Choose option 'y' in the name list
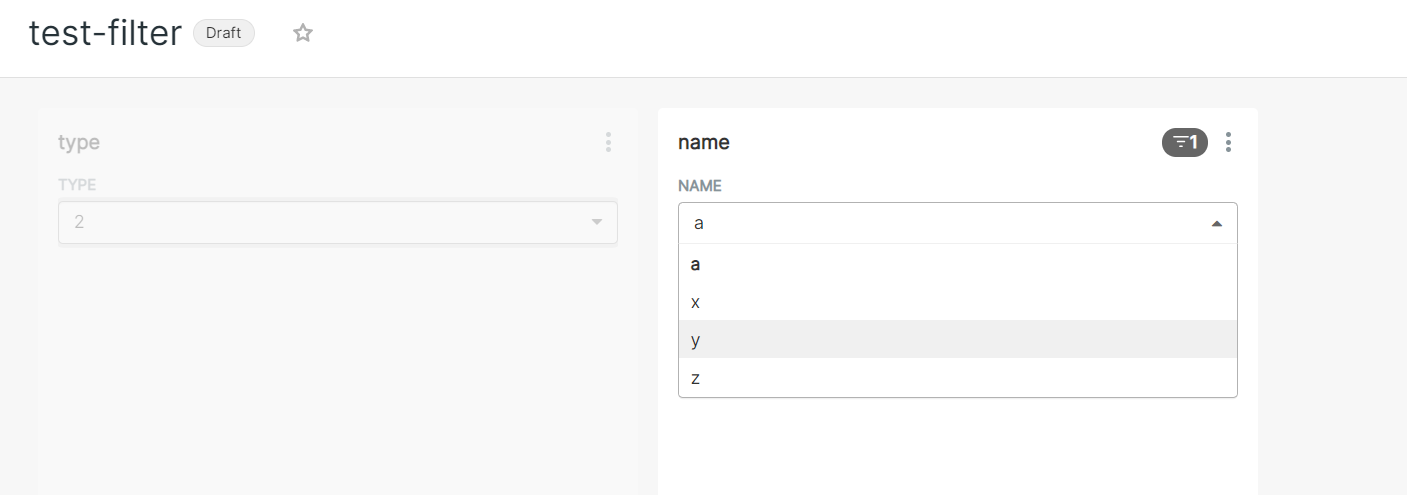1407x495 pixels. tap(958, 340)
